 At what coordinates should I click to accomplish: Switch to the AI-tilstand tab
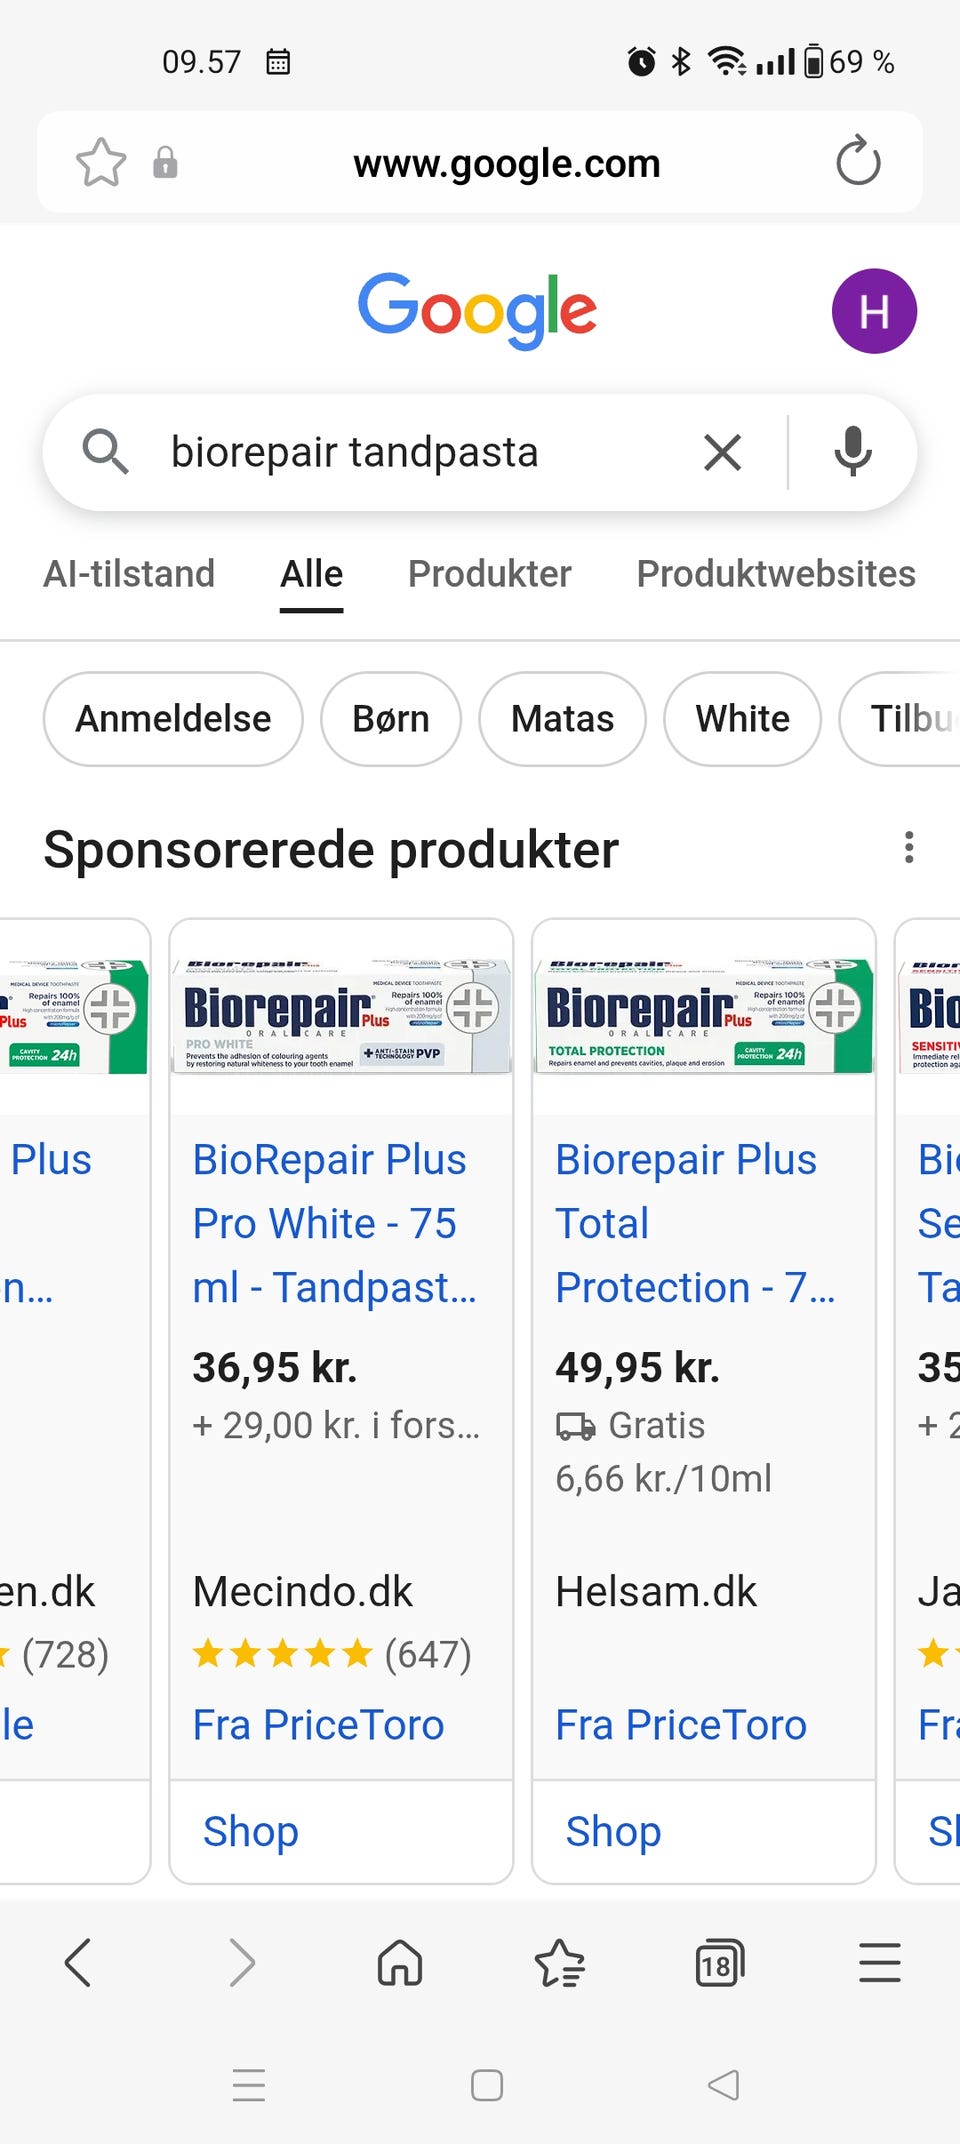[x=129, y=574]
